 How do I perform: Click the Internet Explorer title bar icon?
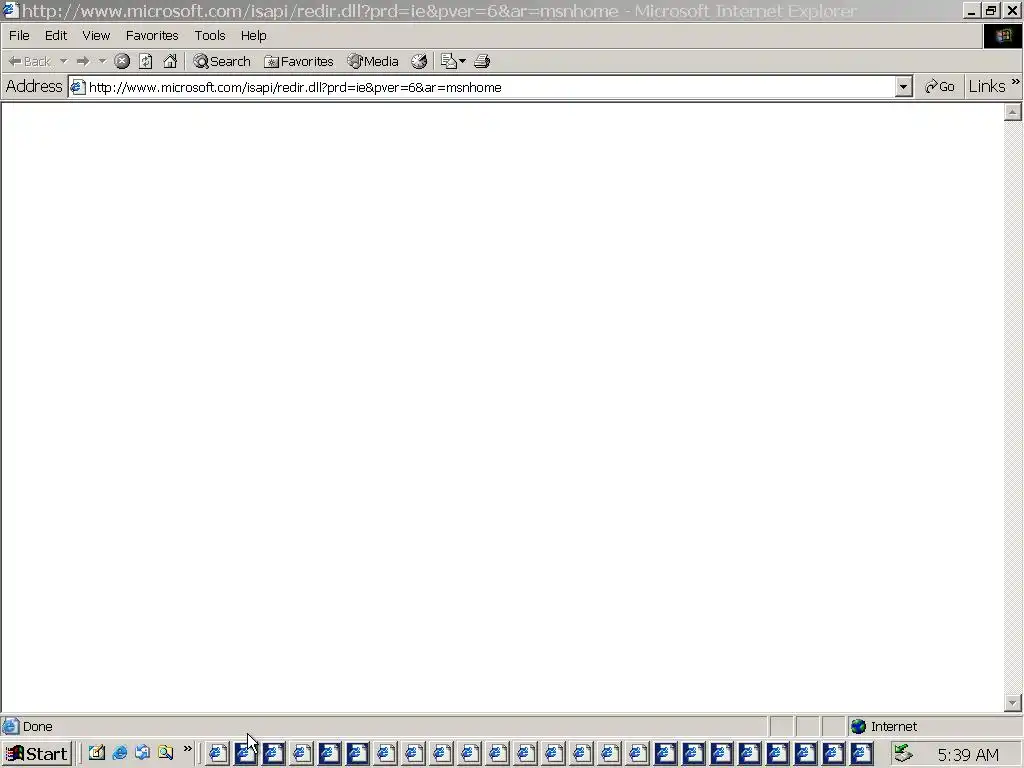[x=10, y=10]
